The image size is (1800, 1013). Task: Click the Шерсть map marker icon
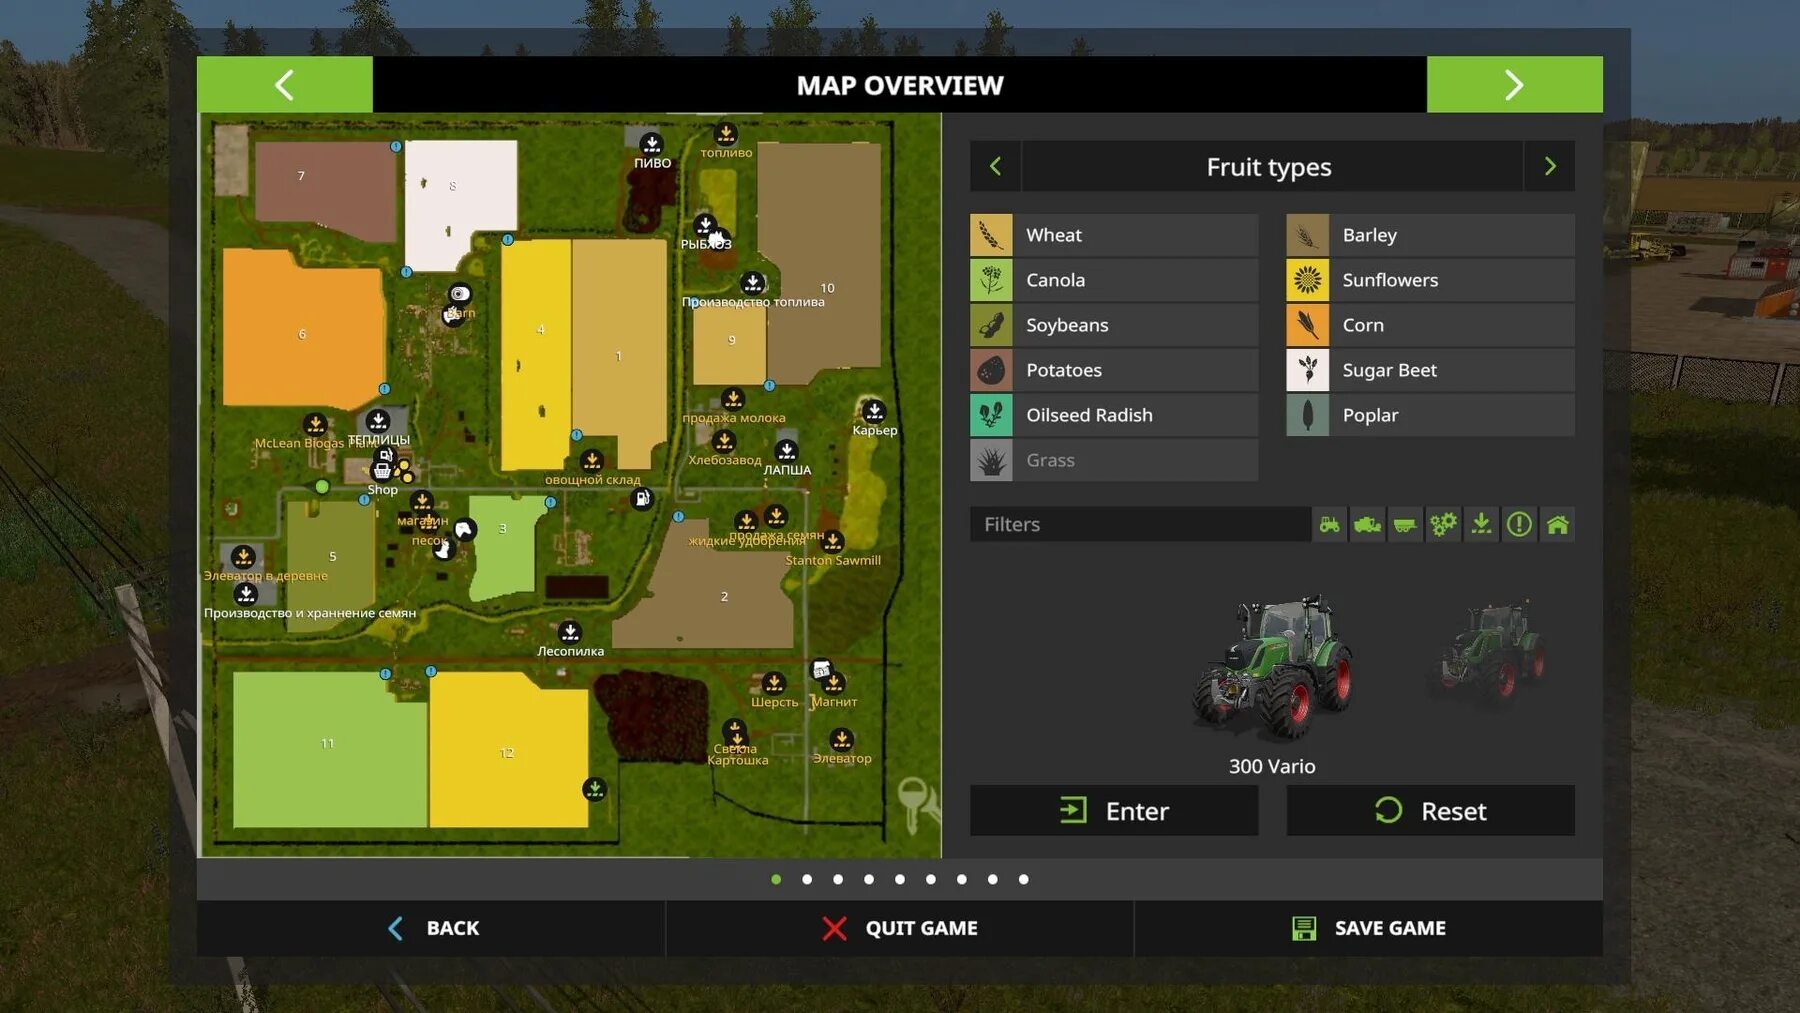tap(774, 682)
